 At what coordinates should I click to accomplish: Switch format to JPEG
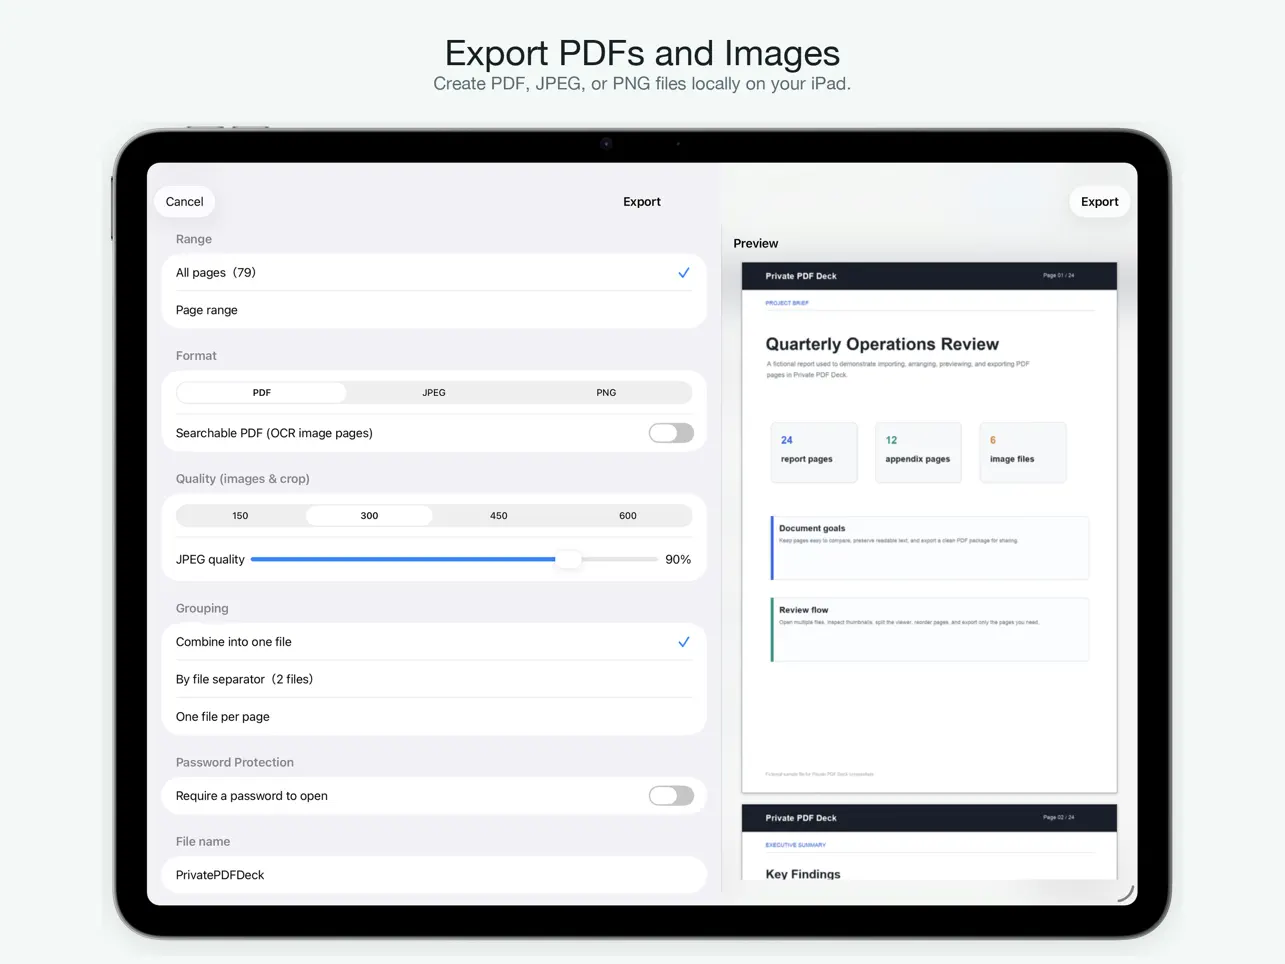434,393
